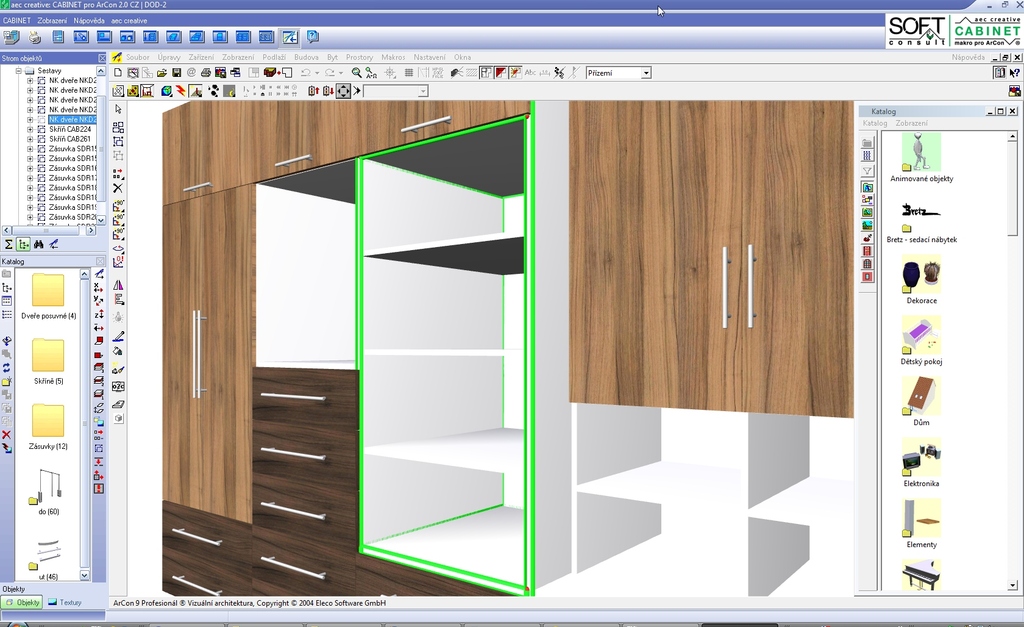Select the zoom magnifier tool
The height and width of the screenshot is (627, 1024).
(x=357, y=73)
